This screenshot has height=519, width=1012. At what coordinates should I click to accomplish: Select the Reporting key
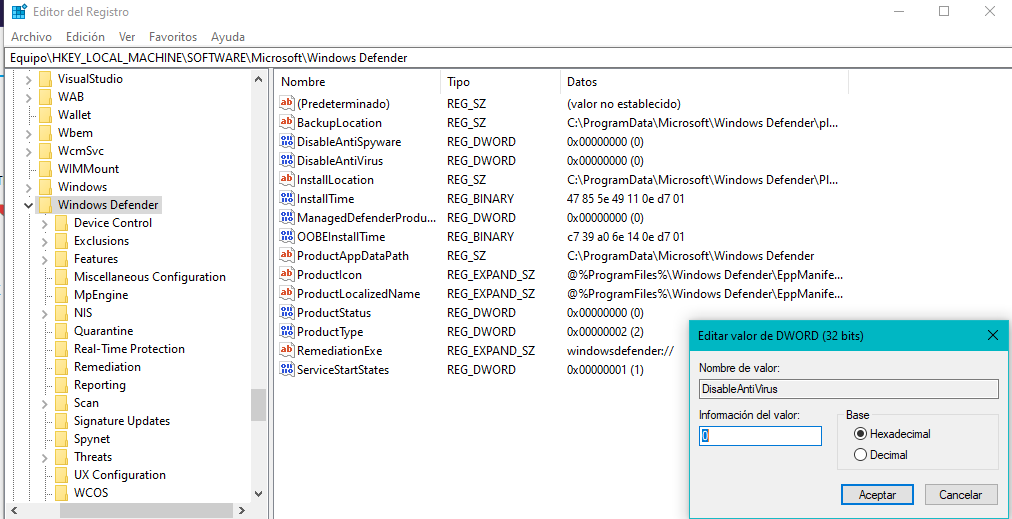[100, 385]
